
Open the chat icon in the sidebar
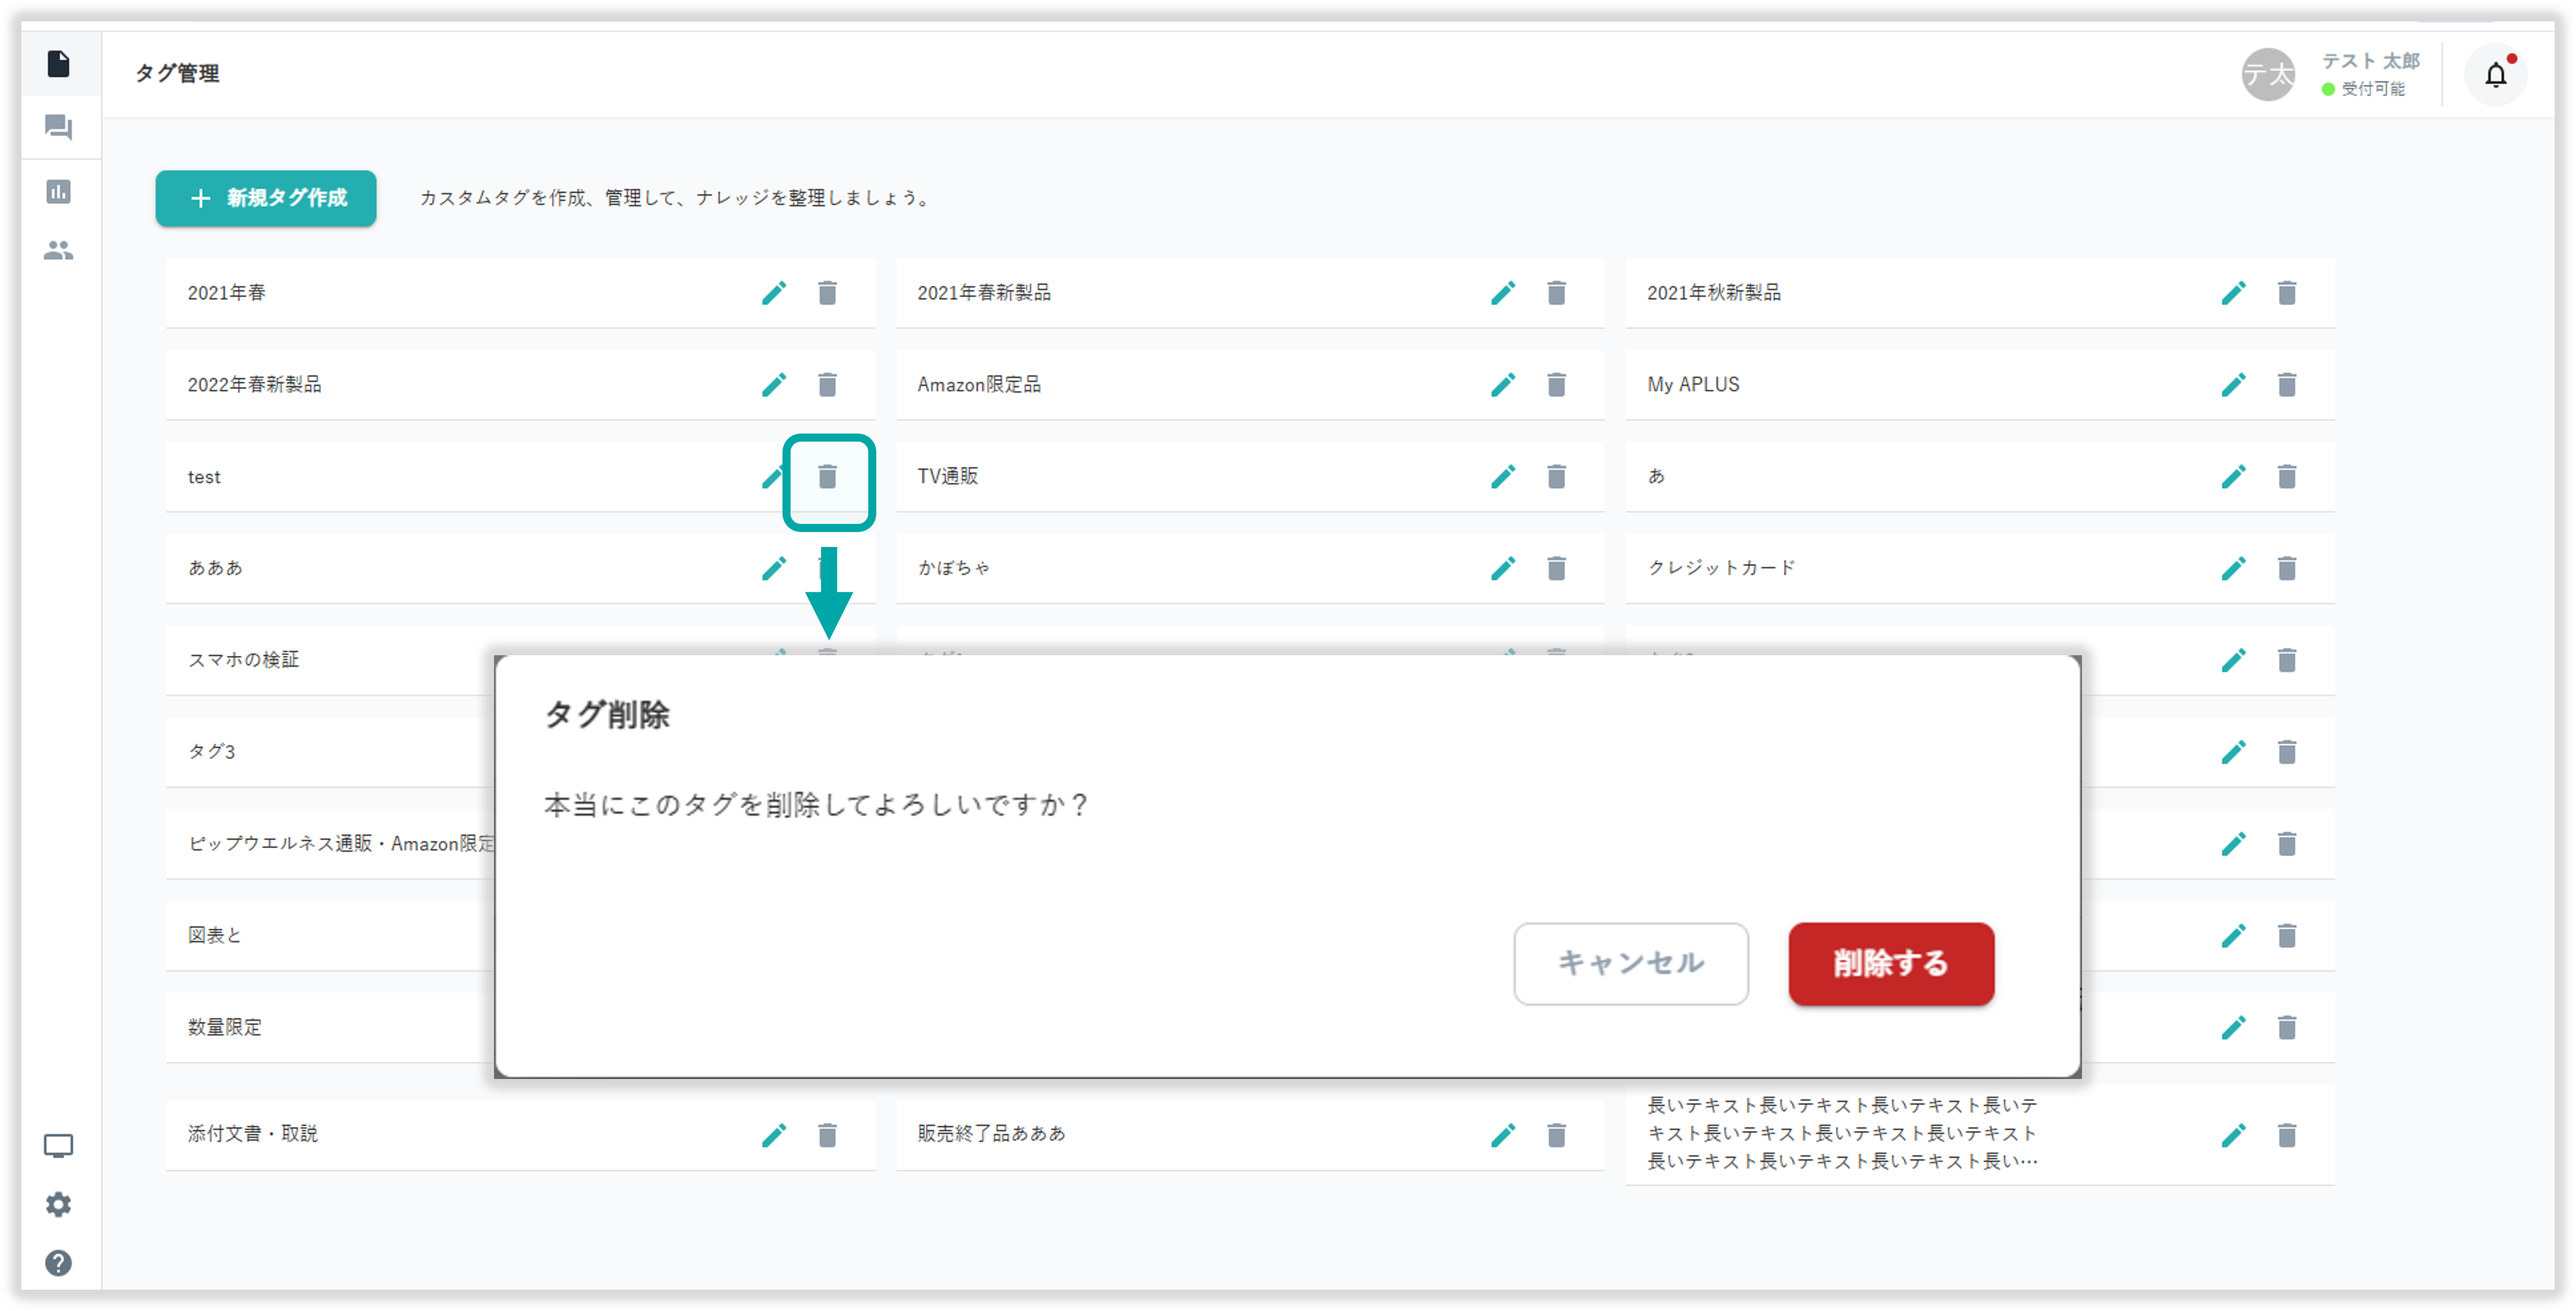pyautogui.click(x=59, y=127)
